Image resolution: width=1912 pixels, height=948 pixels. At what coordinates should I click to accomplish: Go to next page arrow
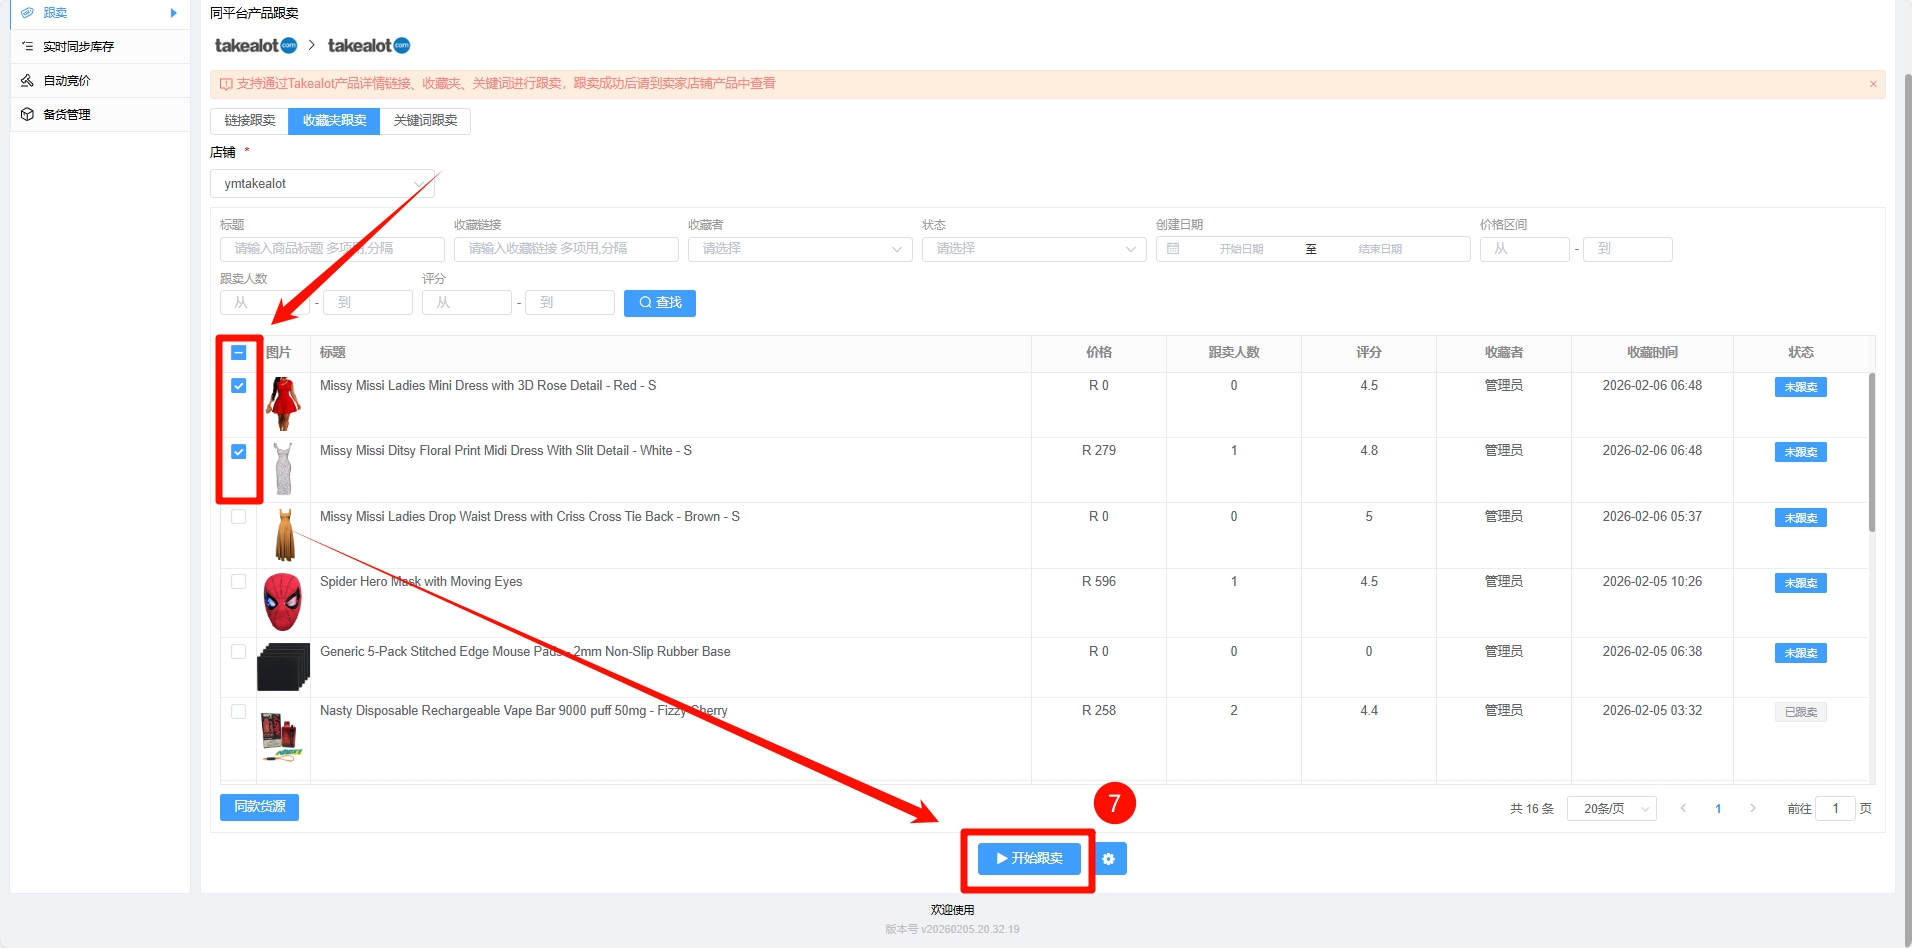tap(1752, 809)
